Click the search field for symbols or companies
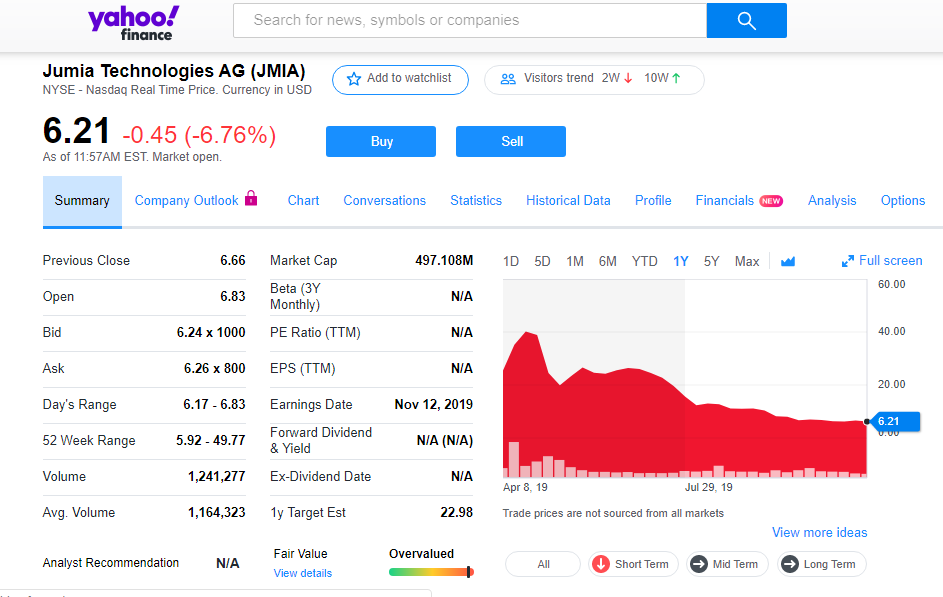This screenshot has width=943, height=597. coord(470,20)
